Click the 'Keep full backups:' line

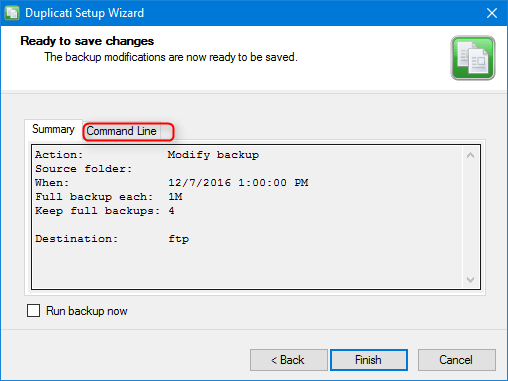point(105,211)
